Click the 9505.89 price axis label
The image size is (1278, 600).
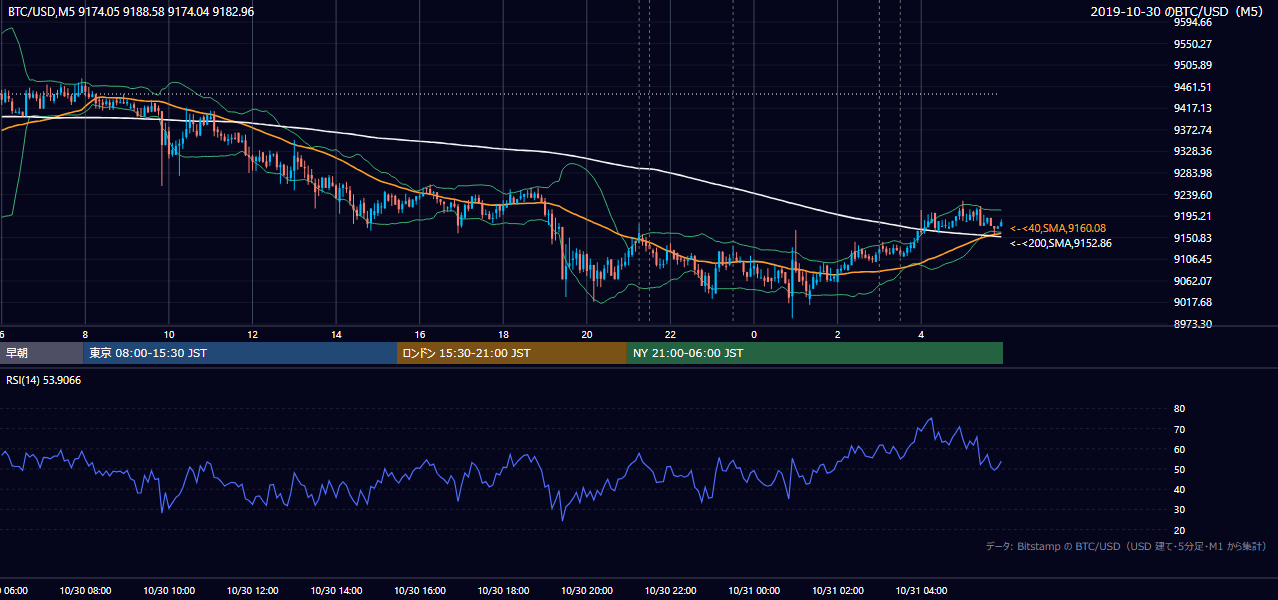click(x=1193, y=65)
